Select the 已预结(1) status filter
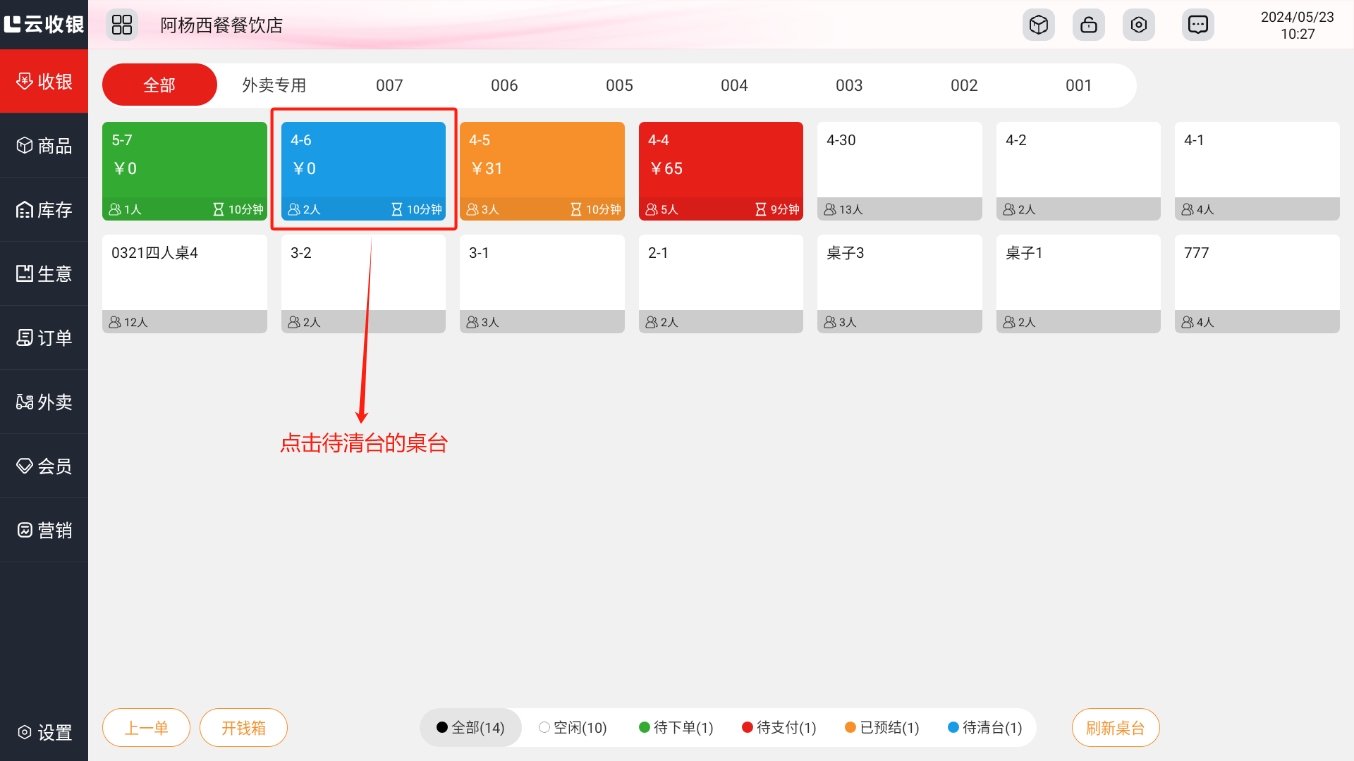 coord(881,728)
